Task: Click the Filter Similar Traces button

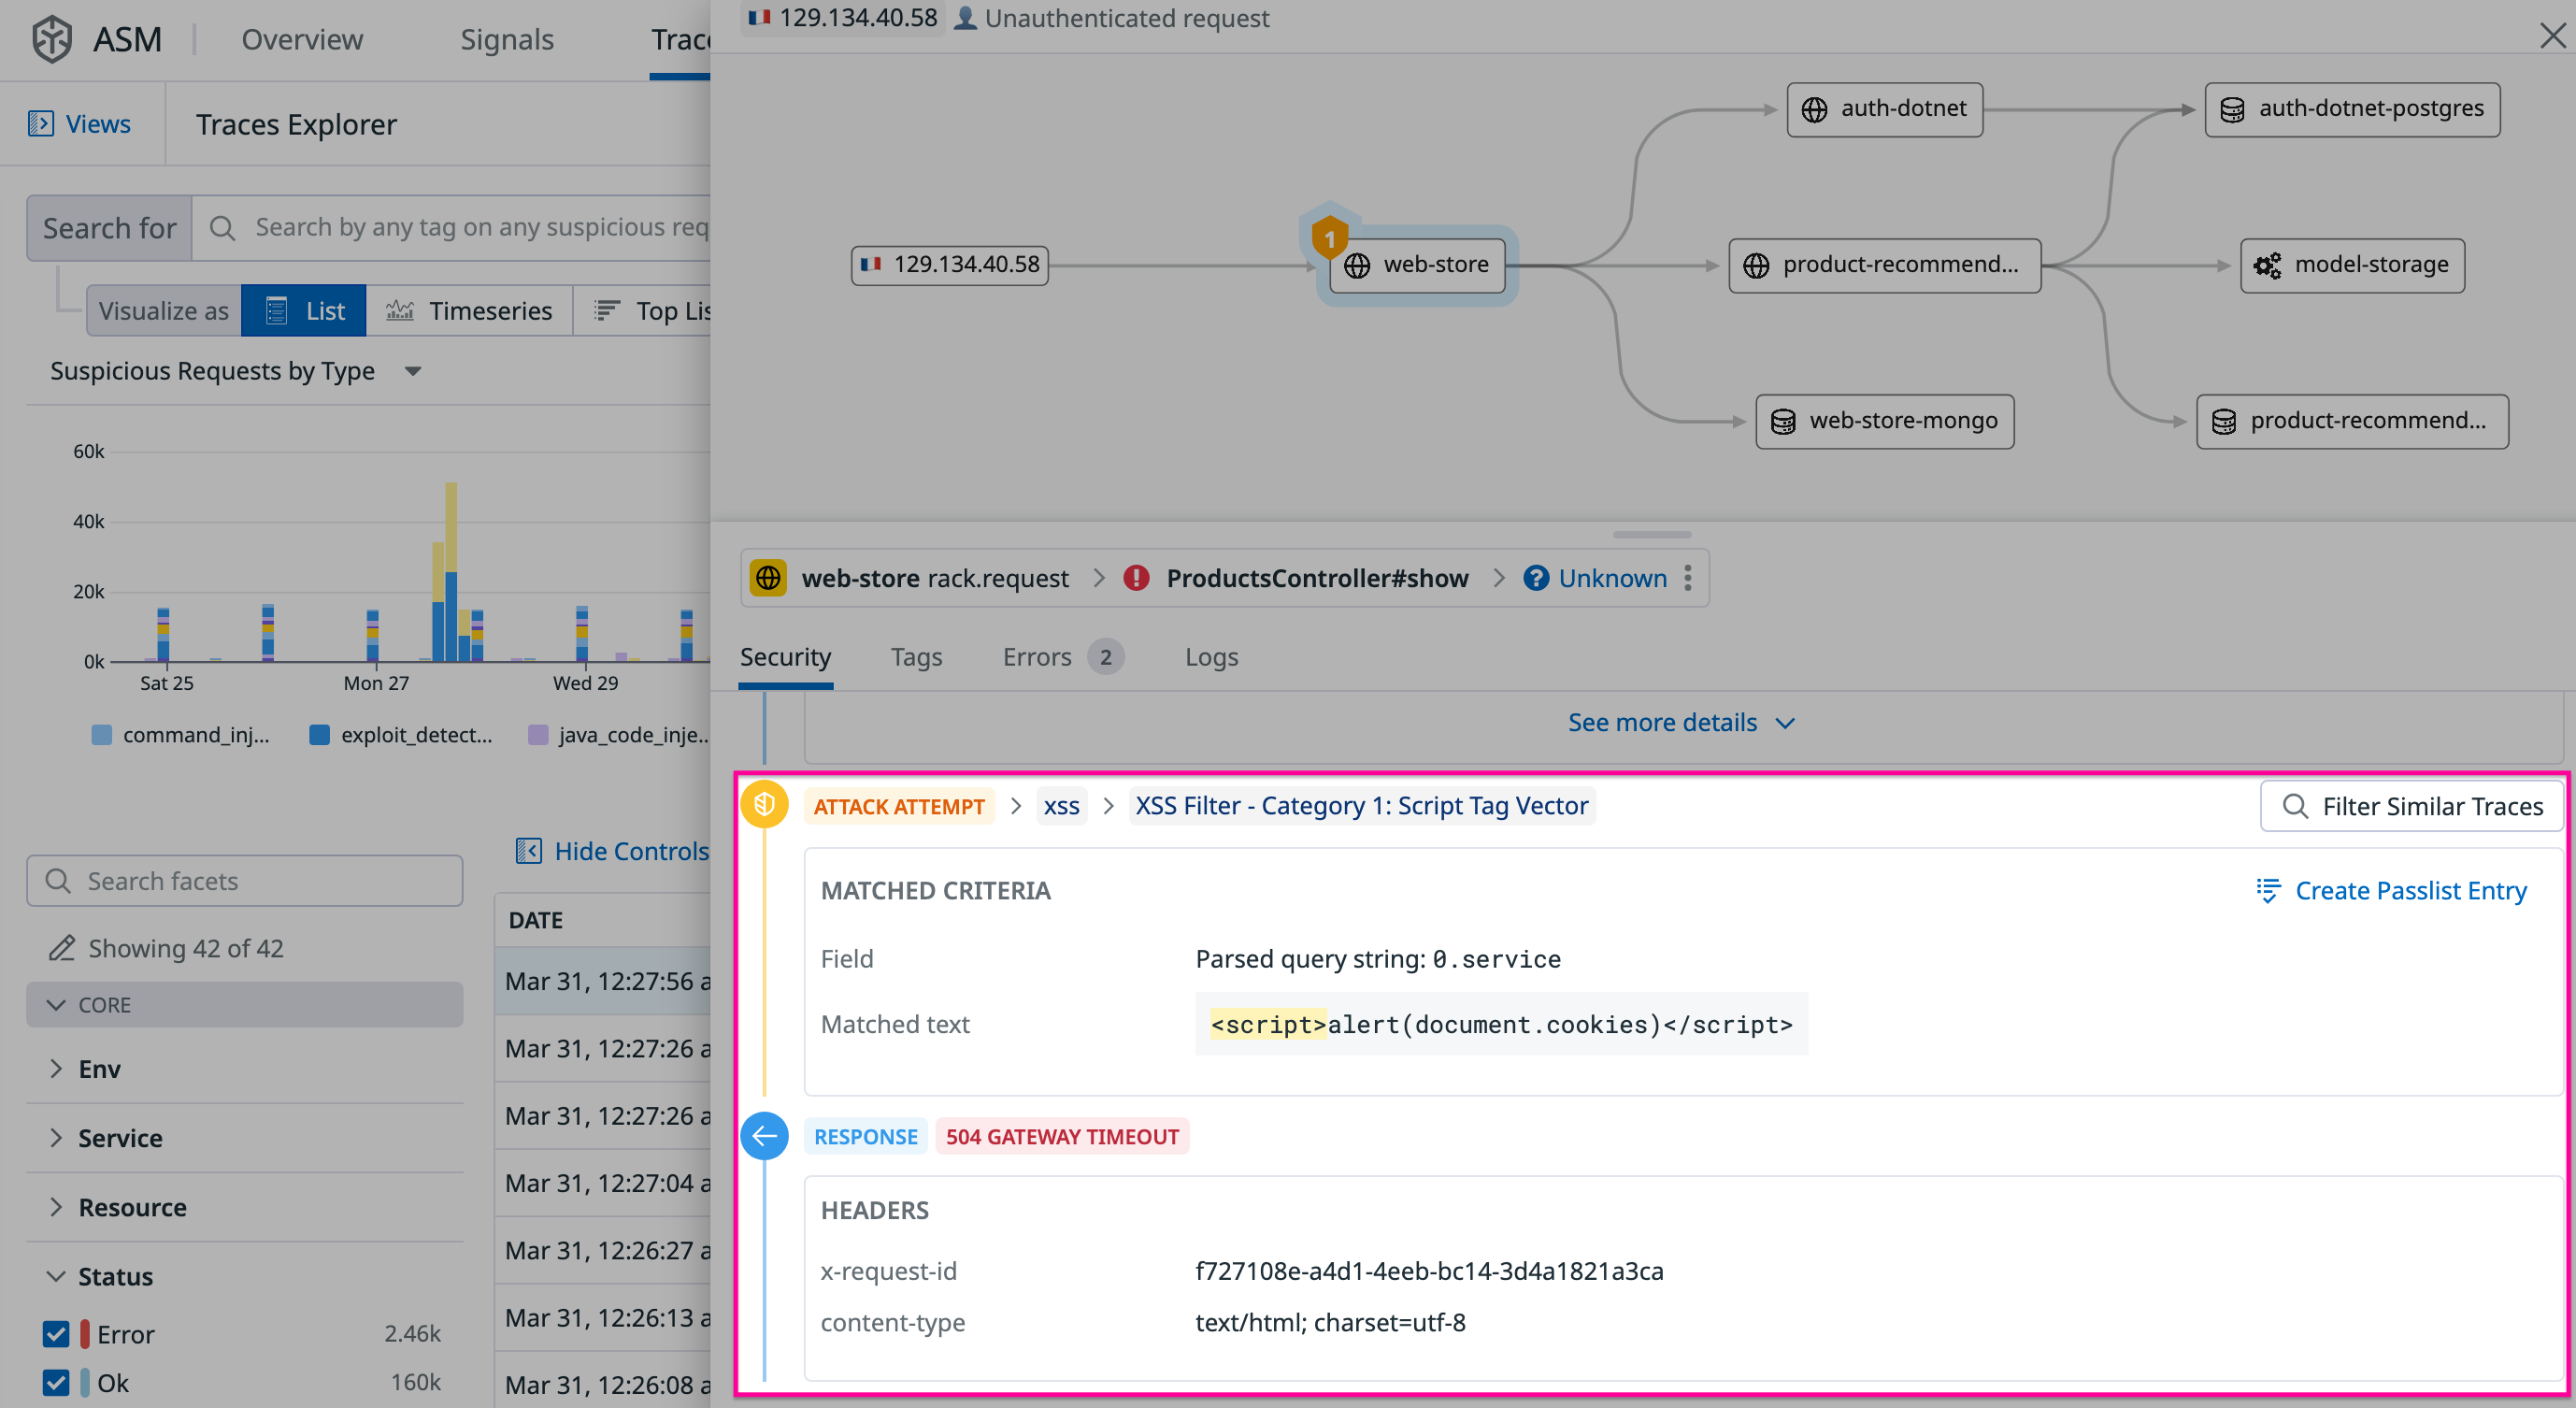Action: click(2412, 806)
